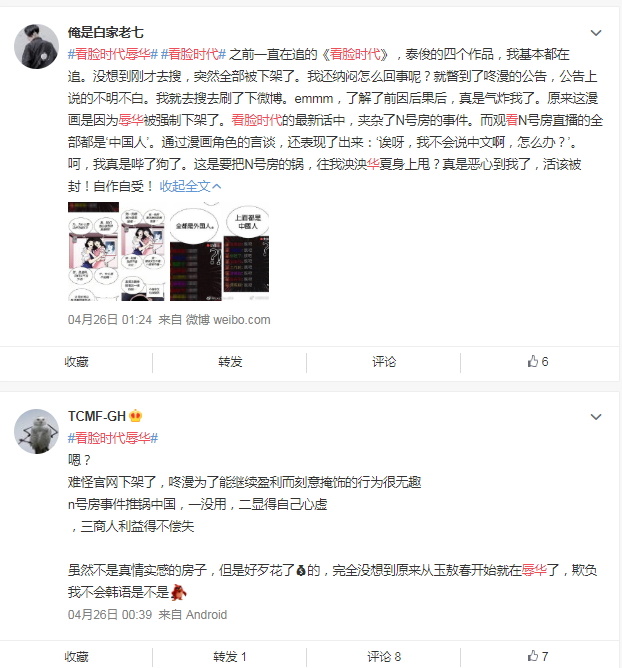Open the #看脸时代# hashtag in the first post
This screenshot has width=622, height=668.
193,55
